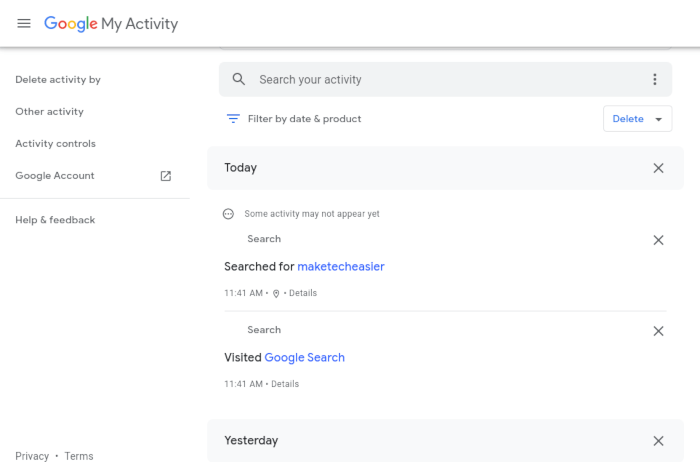
Task: Open Help & feedback
Action: coord(55,220)
